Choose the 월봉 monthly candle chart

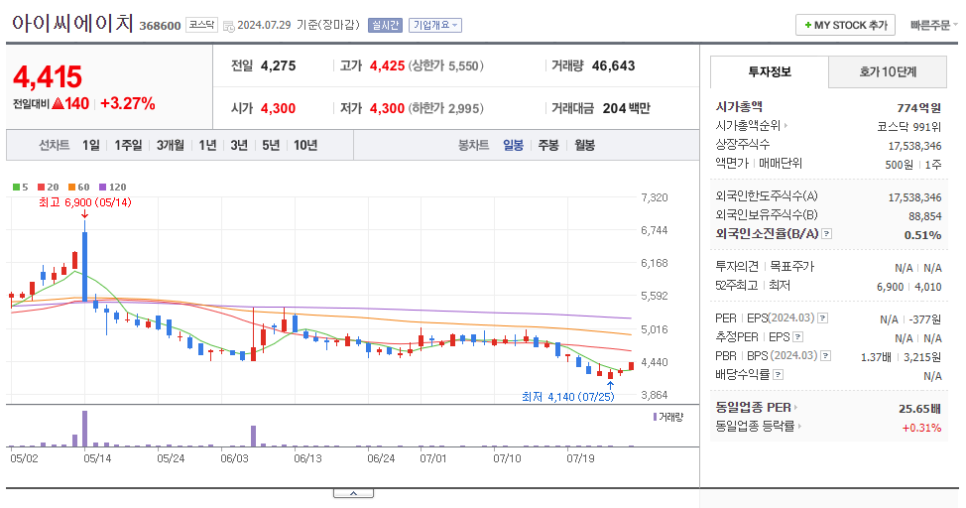pos(585,145)
